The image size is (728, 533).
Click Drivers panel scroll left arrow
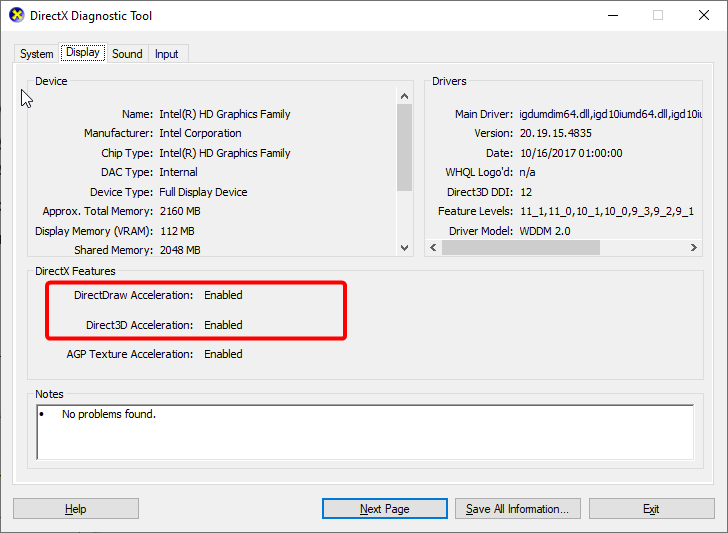(x=433, y=247)
